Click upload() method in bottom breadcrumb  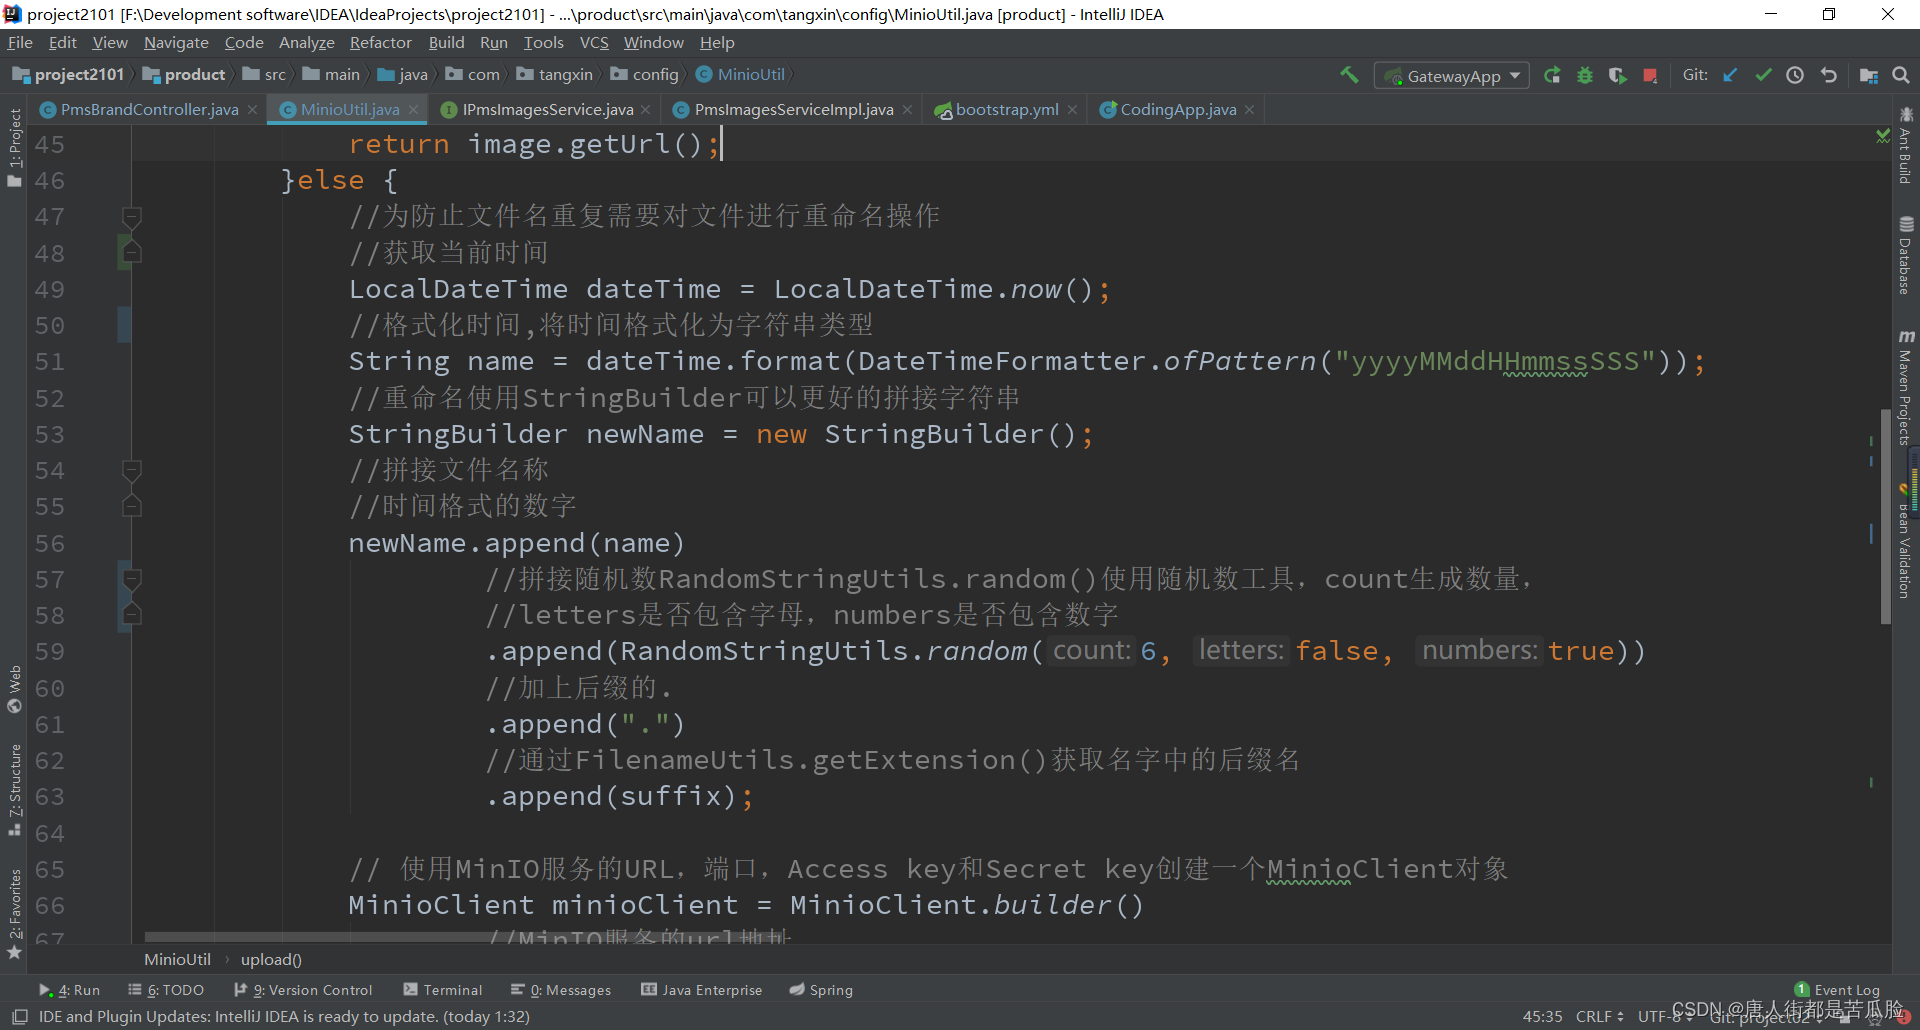pyautogui.click(x=271, y=960)
